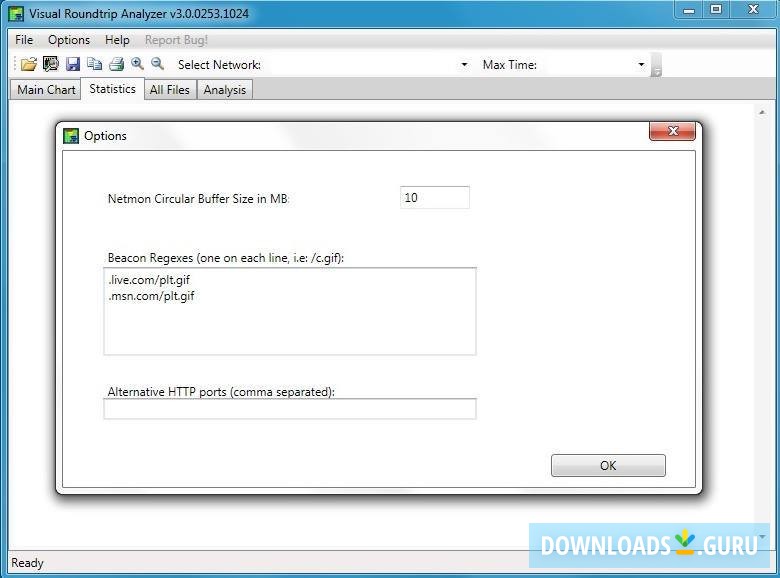780x578 pixels.
Task: Click the Ready status bar text
Action: (x=27, y=563)
